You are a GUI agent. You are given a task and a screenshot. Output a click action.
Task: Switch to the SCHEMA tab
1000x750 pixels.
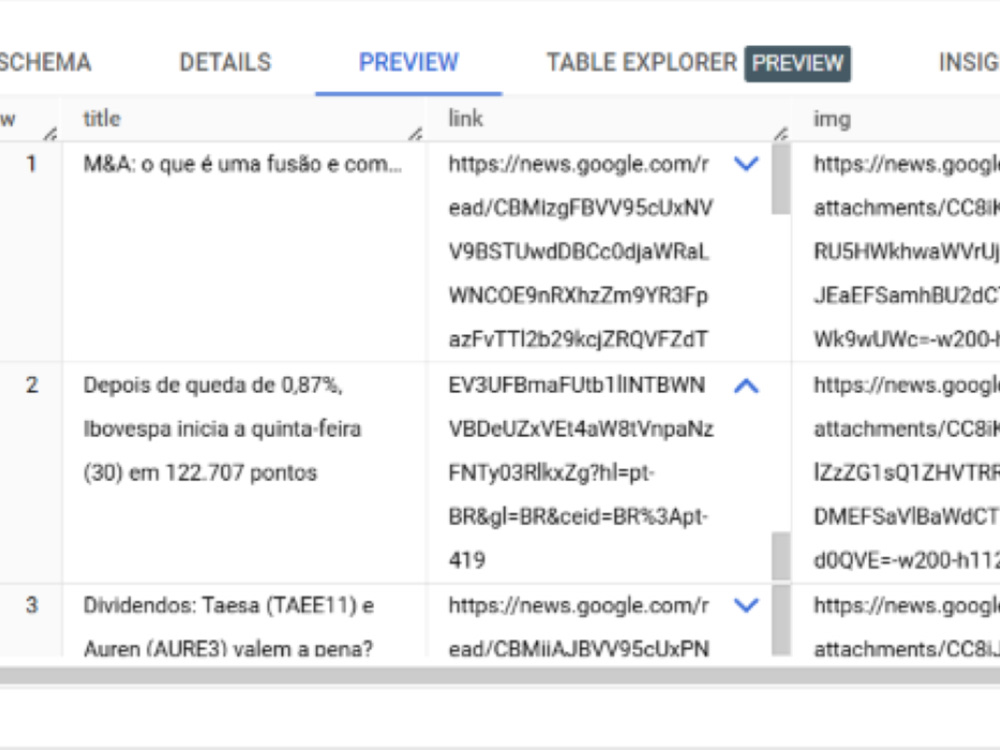43,62
